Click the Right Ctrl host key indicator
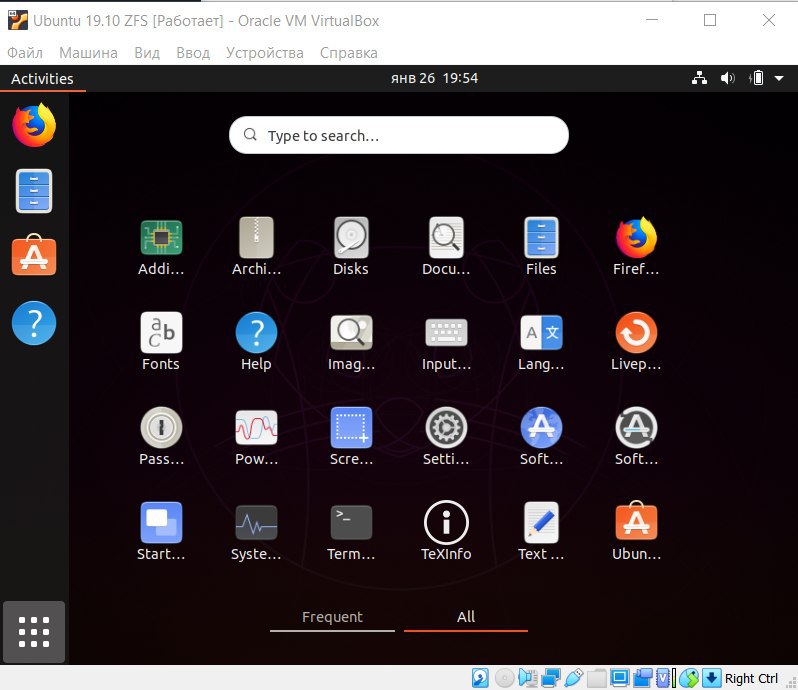This screenshot has width=798, height=690. pos(751,679)
